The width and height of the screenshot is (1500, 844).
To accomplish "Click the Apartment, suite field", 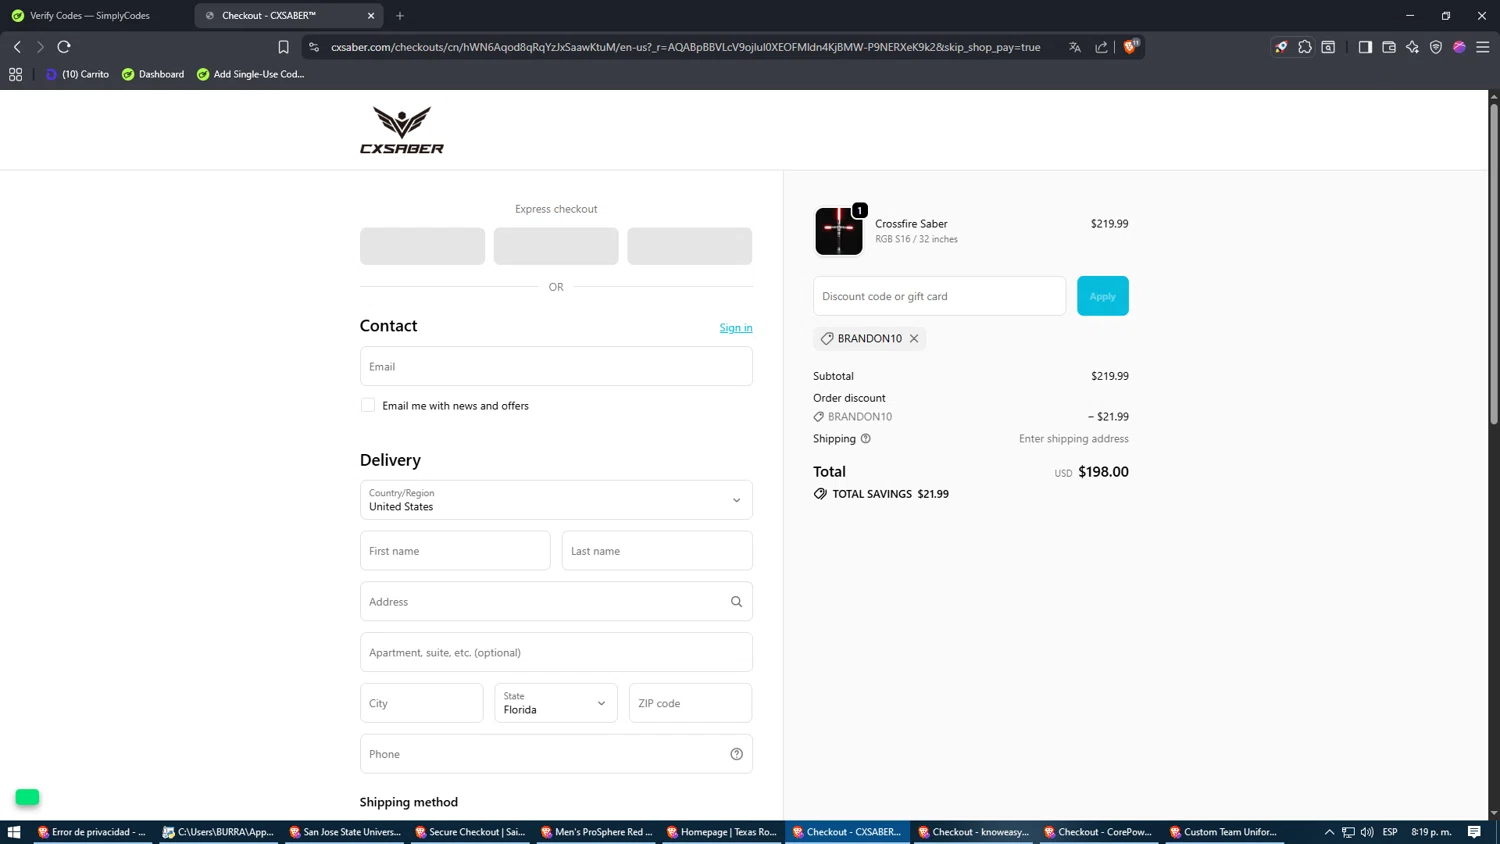I will click(556, 652).
